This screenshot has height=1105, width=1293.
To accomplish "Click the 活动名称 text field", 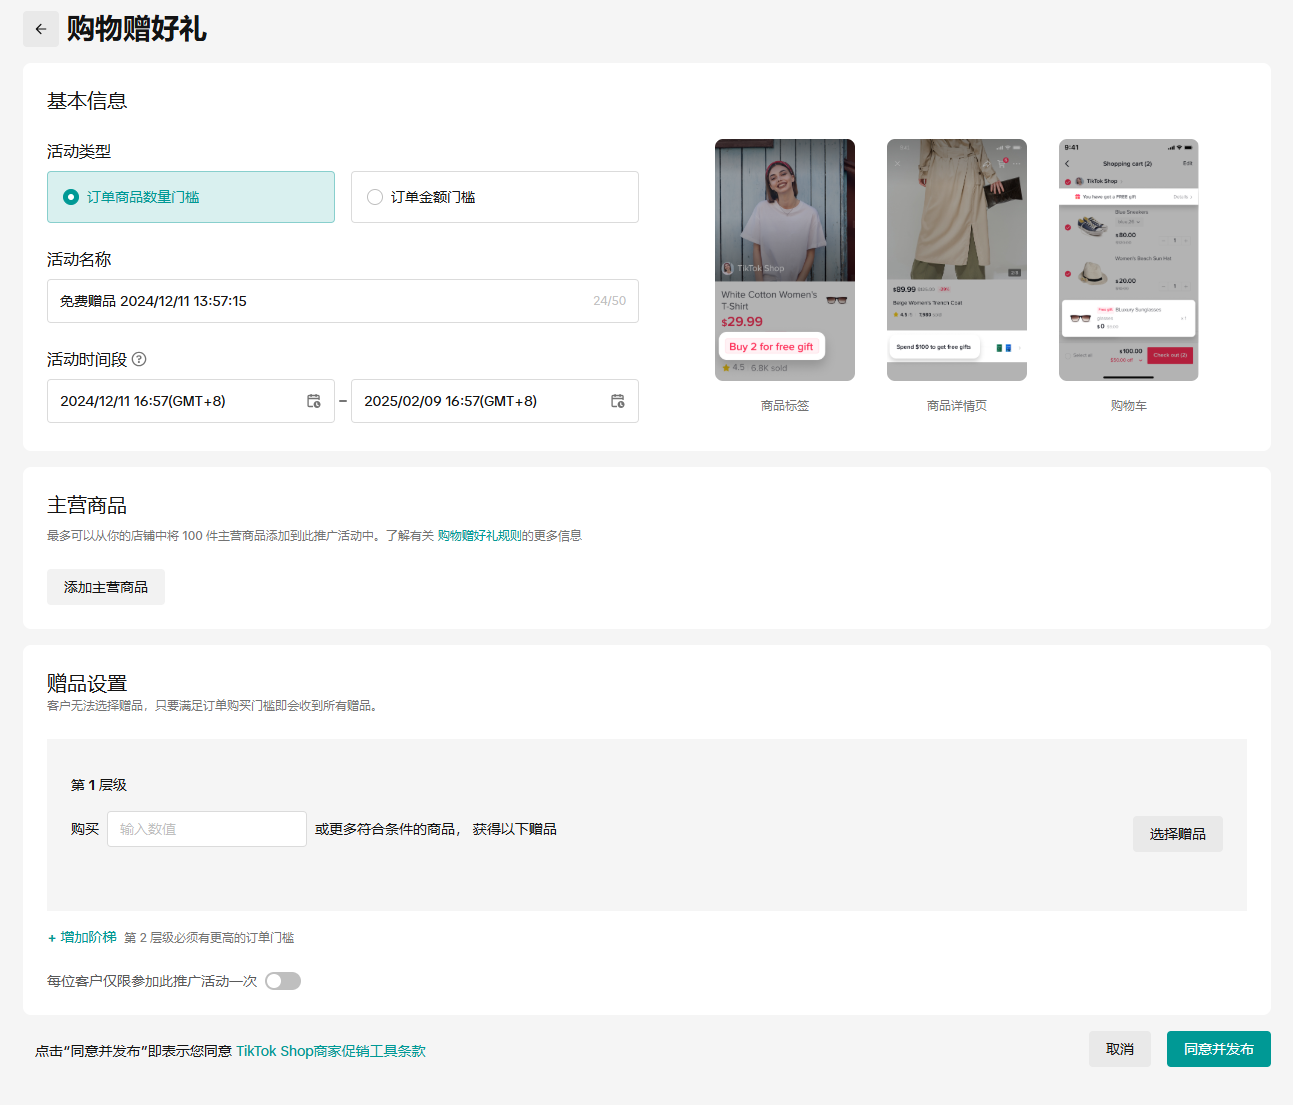I will pyautogui.click(x=320, y=301).
